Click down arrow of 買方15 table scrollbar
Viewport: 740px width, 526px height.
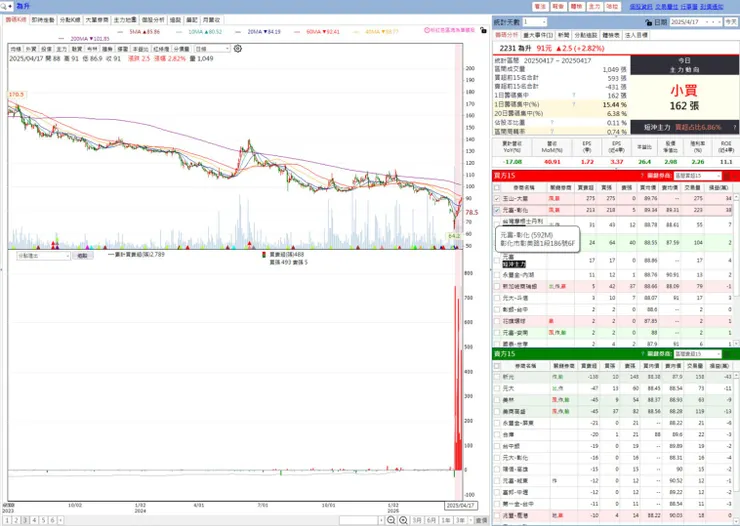click(x=736, y=344)
